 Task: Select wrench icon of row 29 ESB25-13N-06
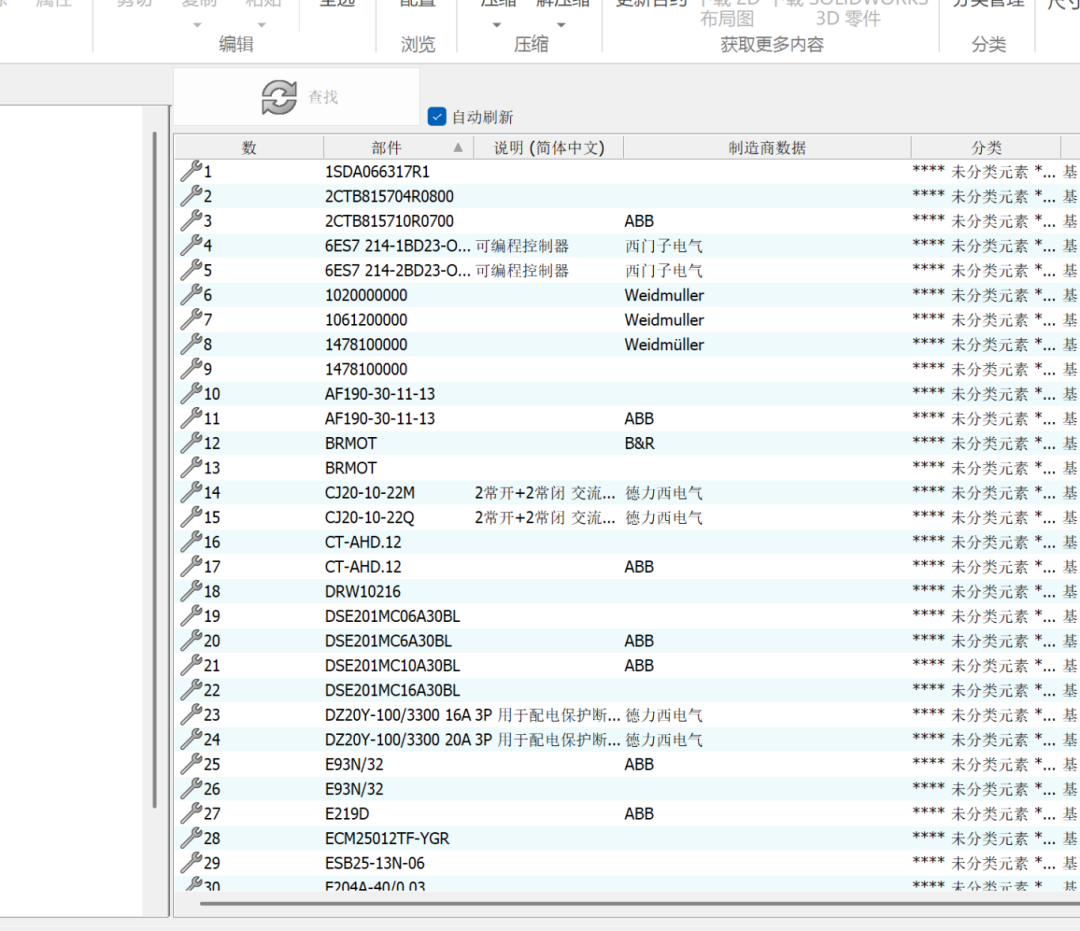190,862
